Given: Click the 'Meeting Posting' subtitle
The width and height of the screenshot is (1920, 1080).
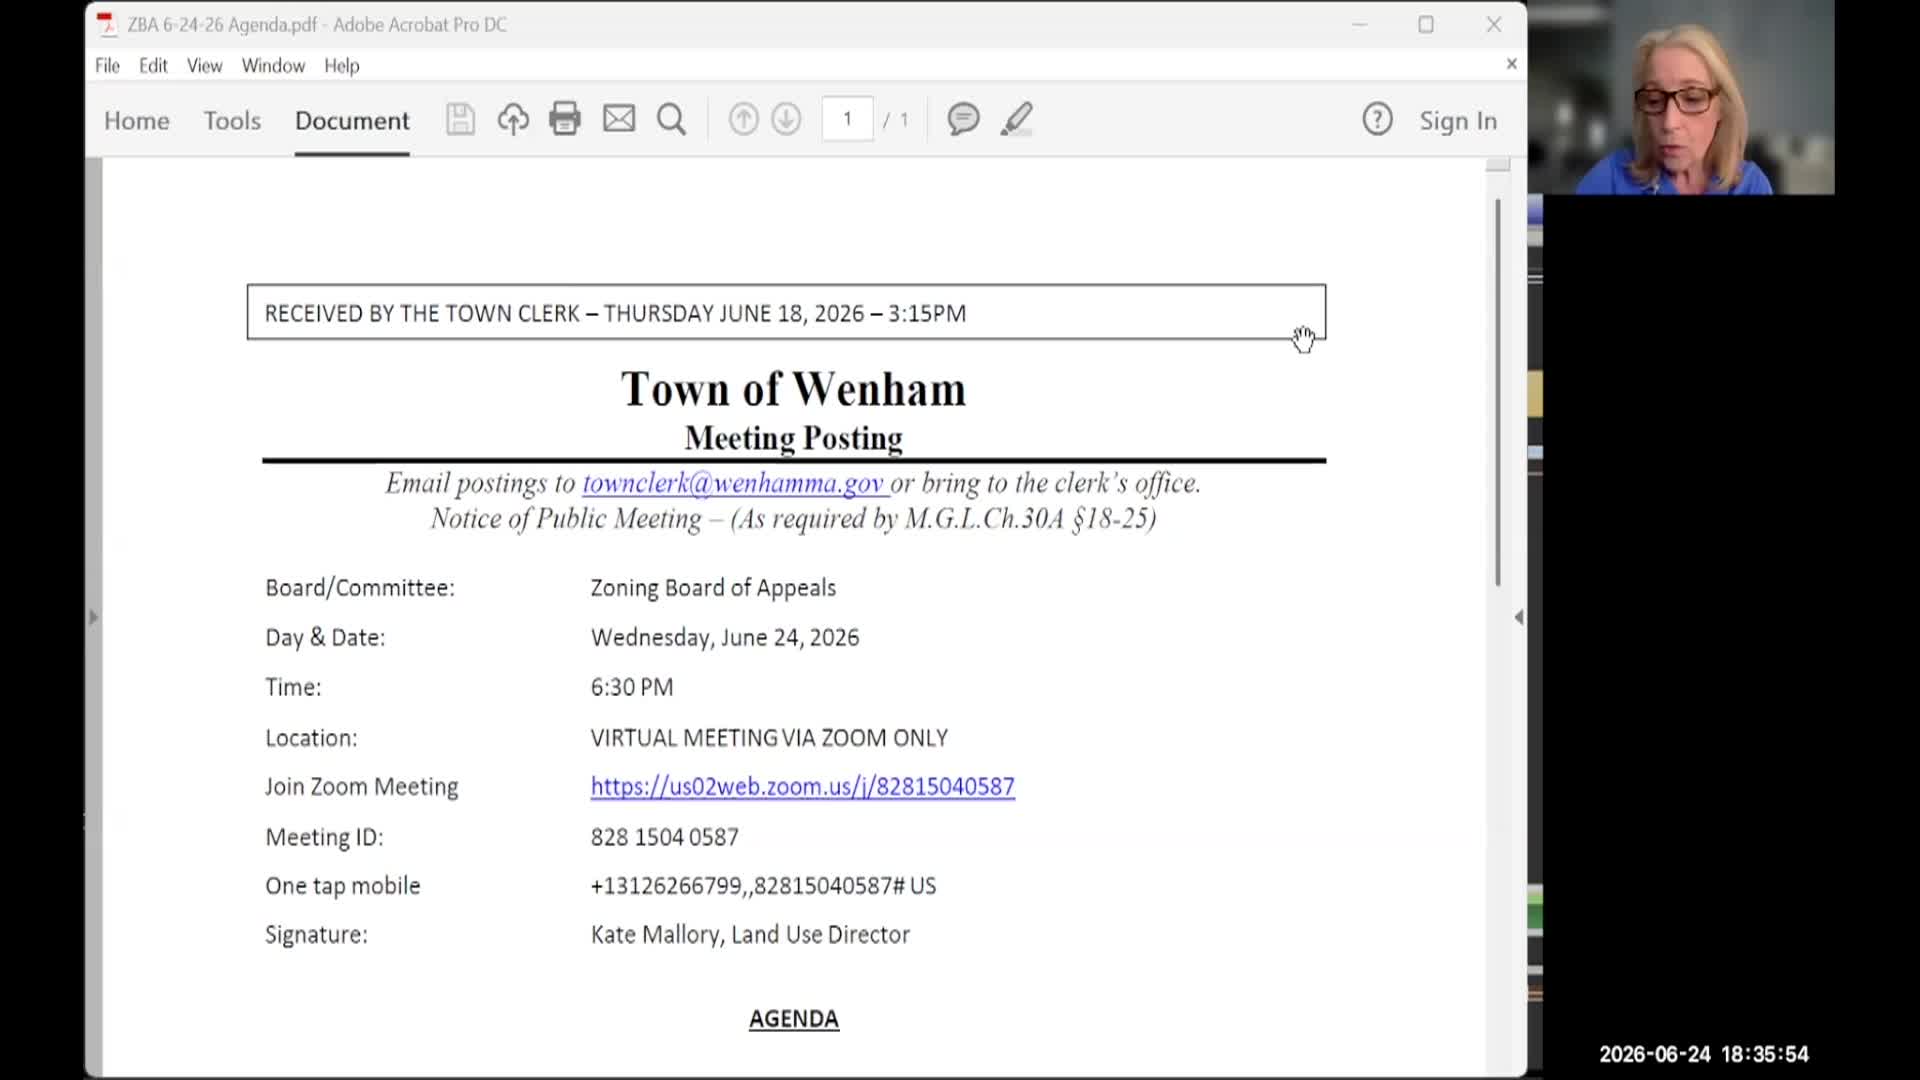Looking at the screenshot, I should [x=793, y=438].
